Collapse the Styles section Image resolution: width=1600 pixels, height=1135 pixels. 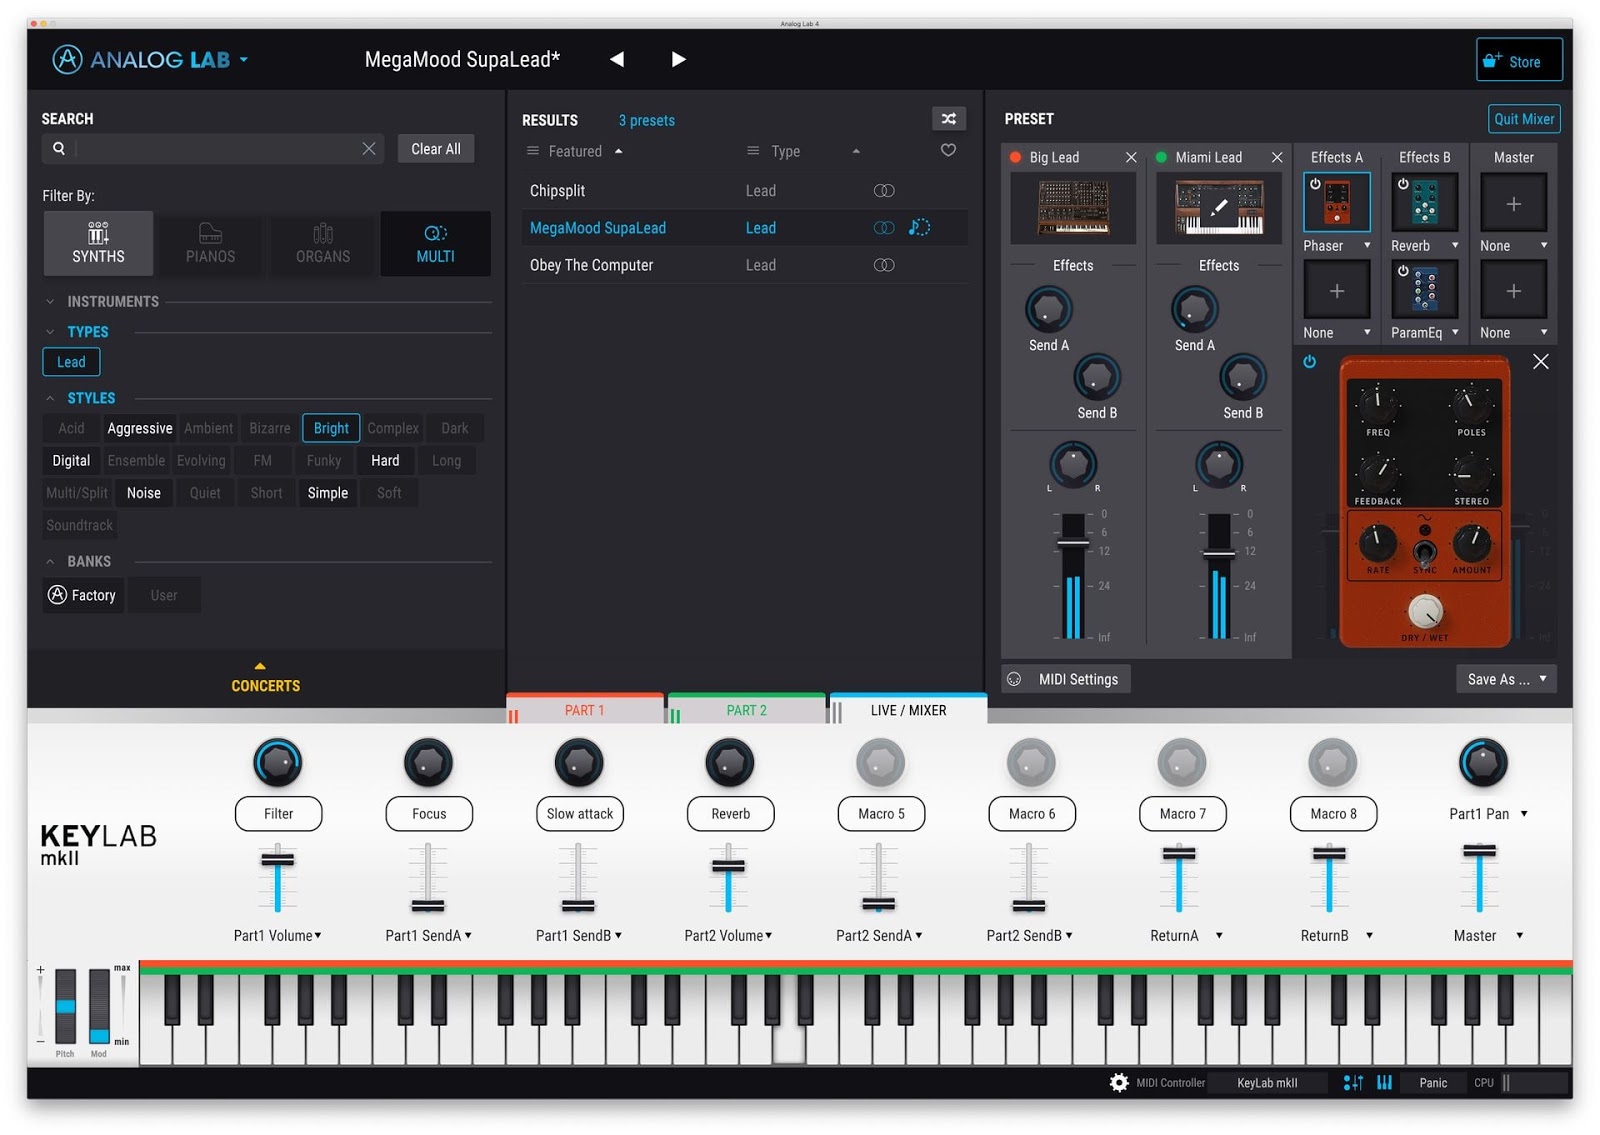click(x=50, y=398)
